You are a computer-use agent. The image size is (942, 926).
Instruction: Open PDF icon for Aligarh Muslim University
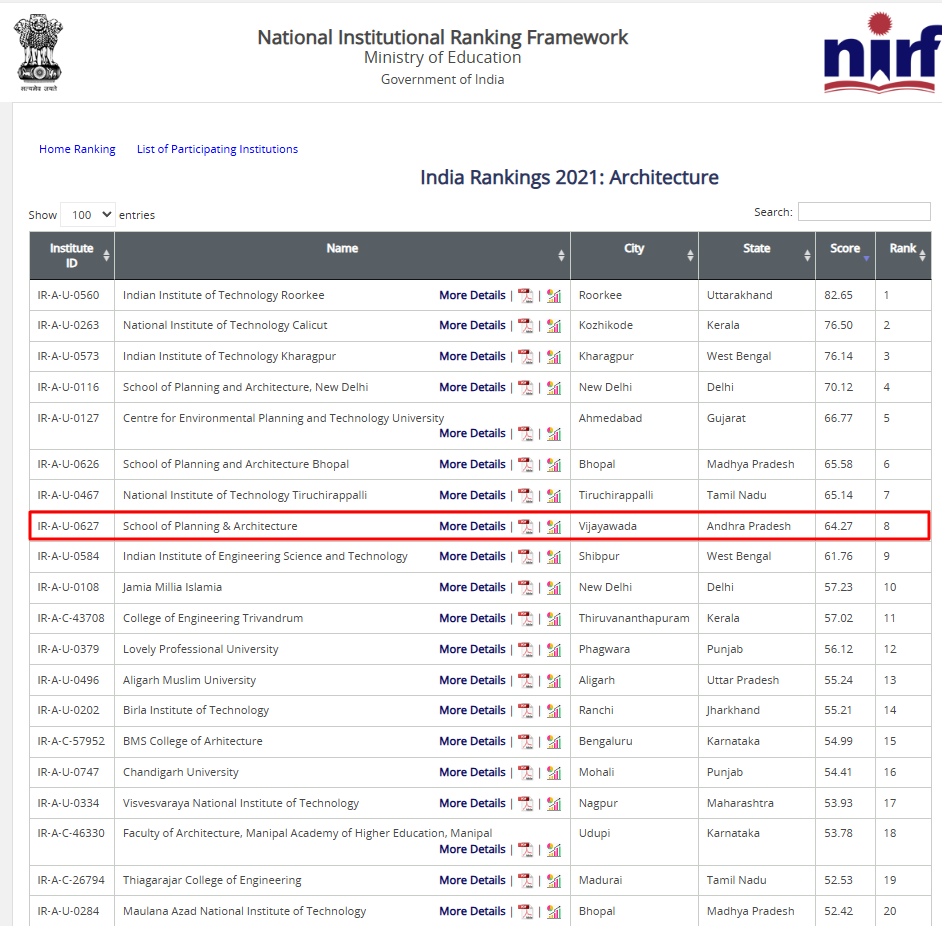click(x=526, y=680)
